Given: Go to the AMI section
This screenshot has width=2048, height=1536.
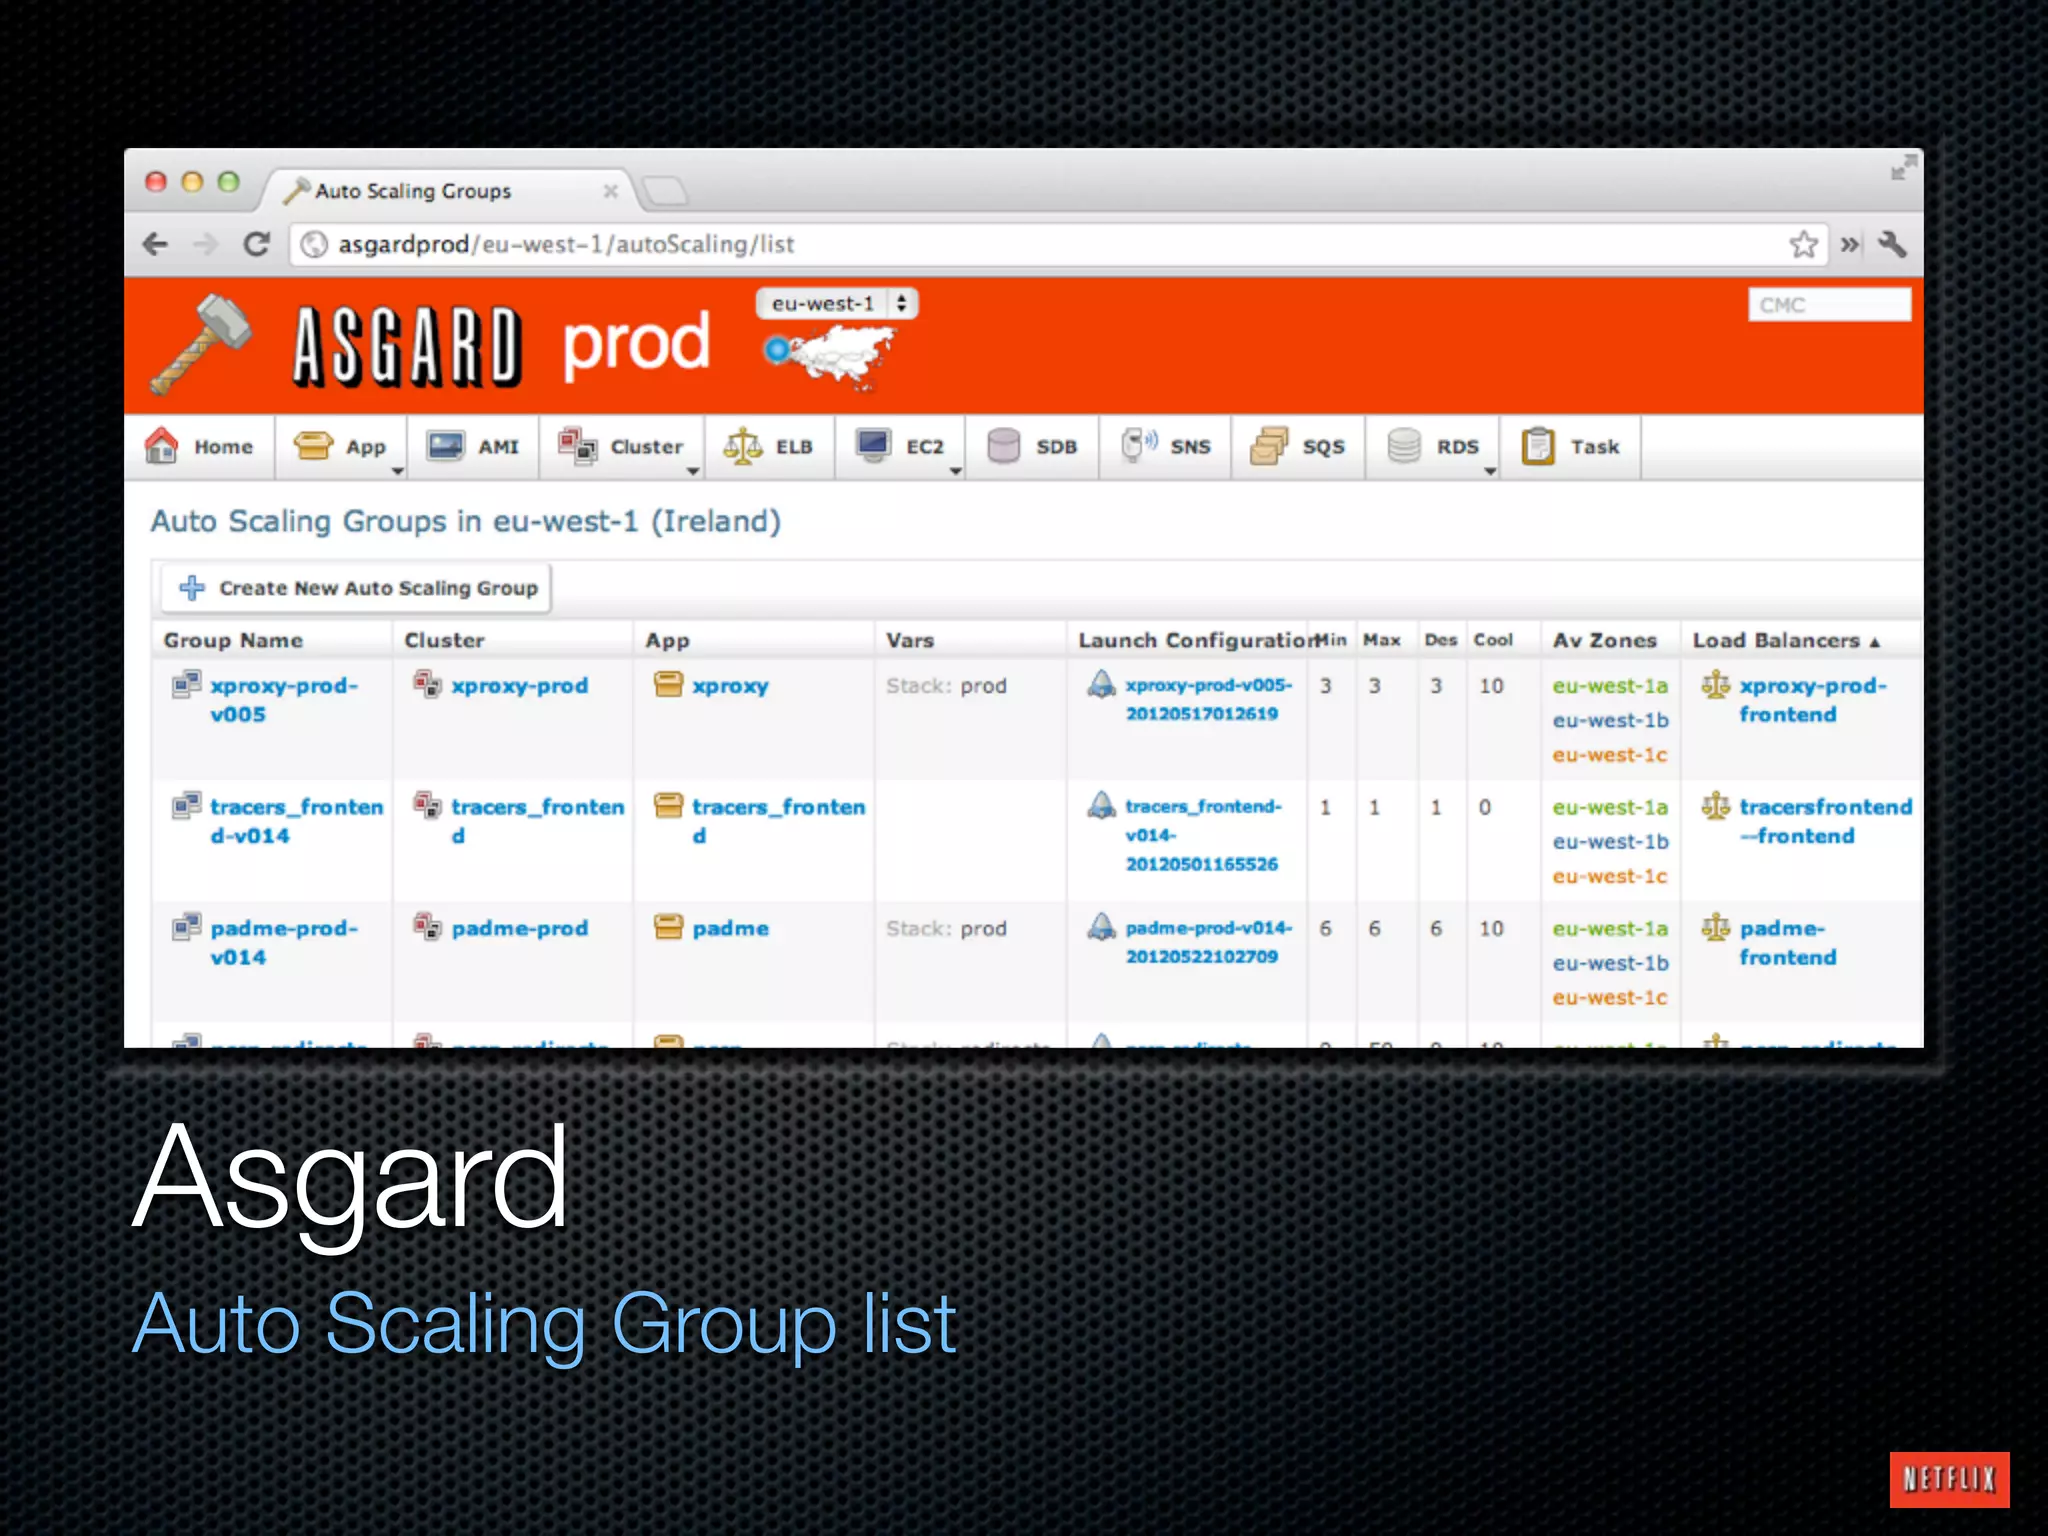Looking at the screenshot, I should pyautogui.click(x=473, y=446).
